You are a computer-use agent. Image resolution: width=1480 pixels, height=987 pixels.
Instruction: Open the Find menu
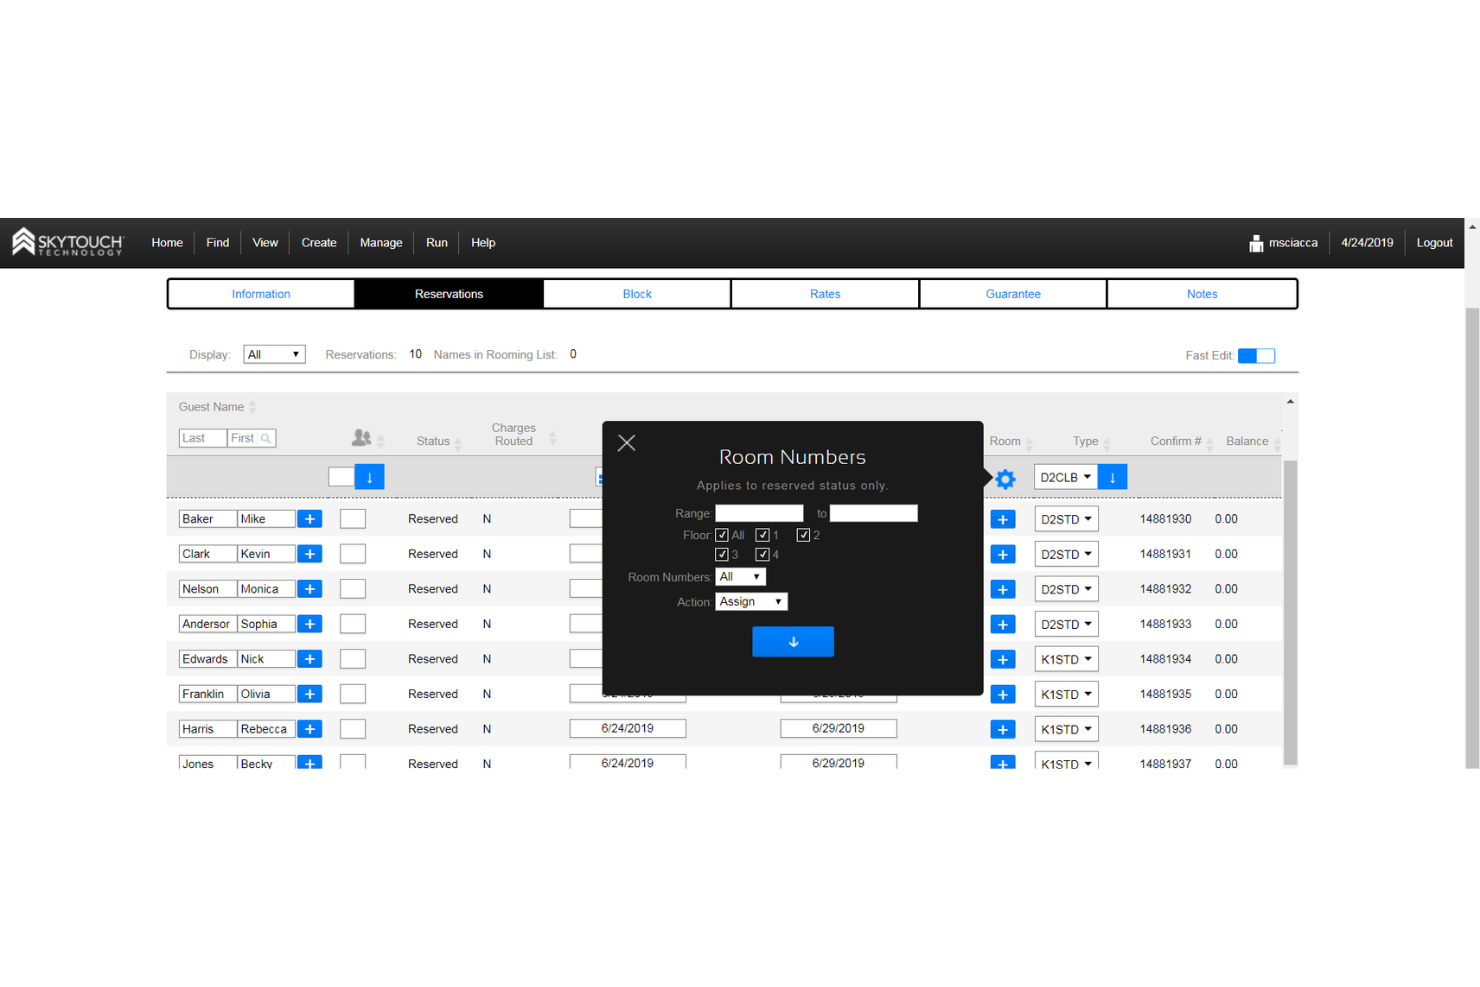[218, 243]
